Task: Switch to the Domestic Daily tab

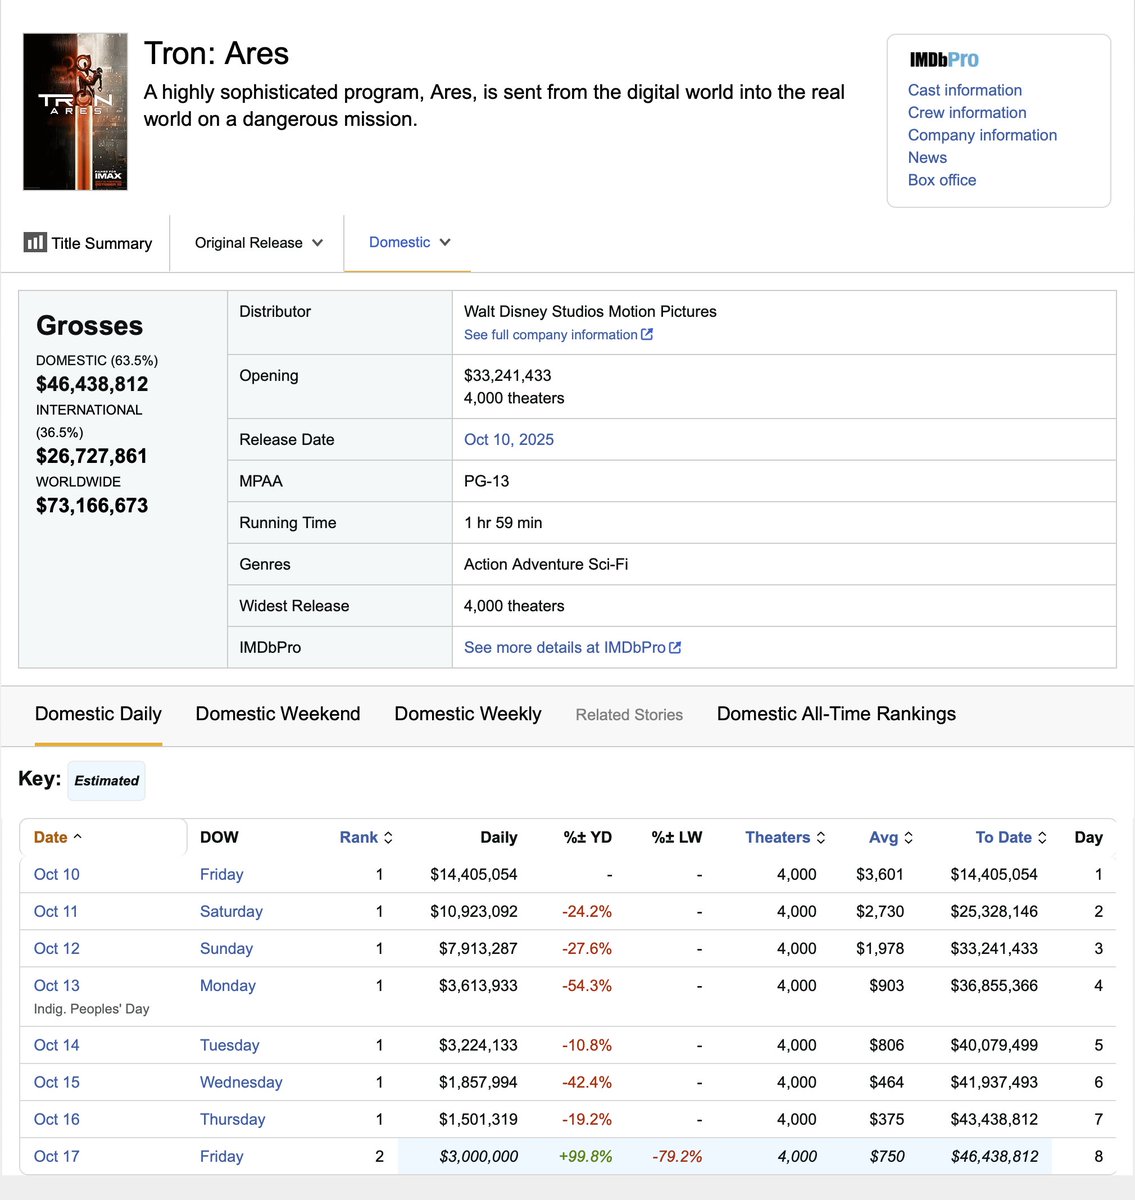Action: coord(98,714)
